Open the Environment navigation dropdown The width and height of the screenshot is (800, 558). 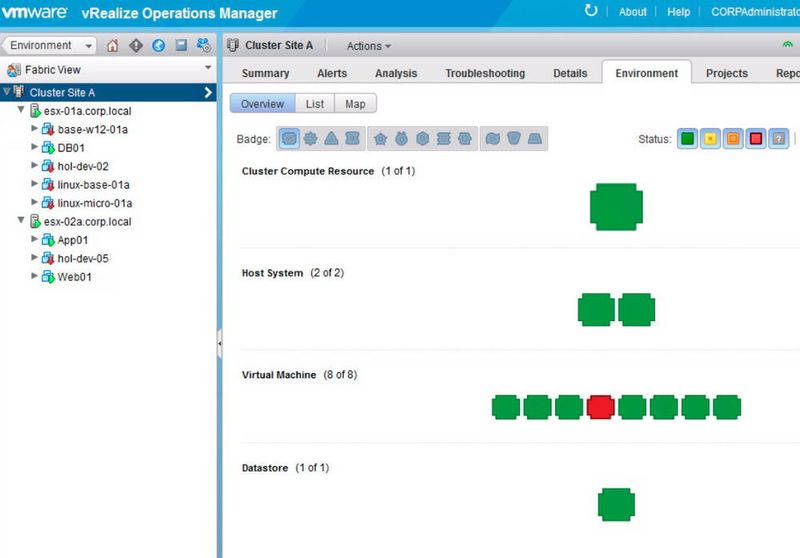49,45
